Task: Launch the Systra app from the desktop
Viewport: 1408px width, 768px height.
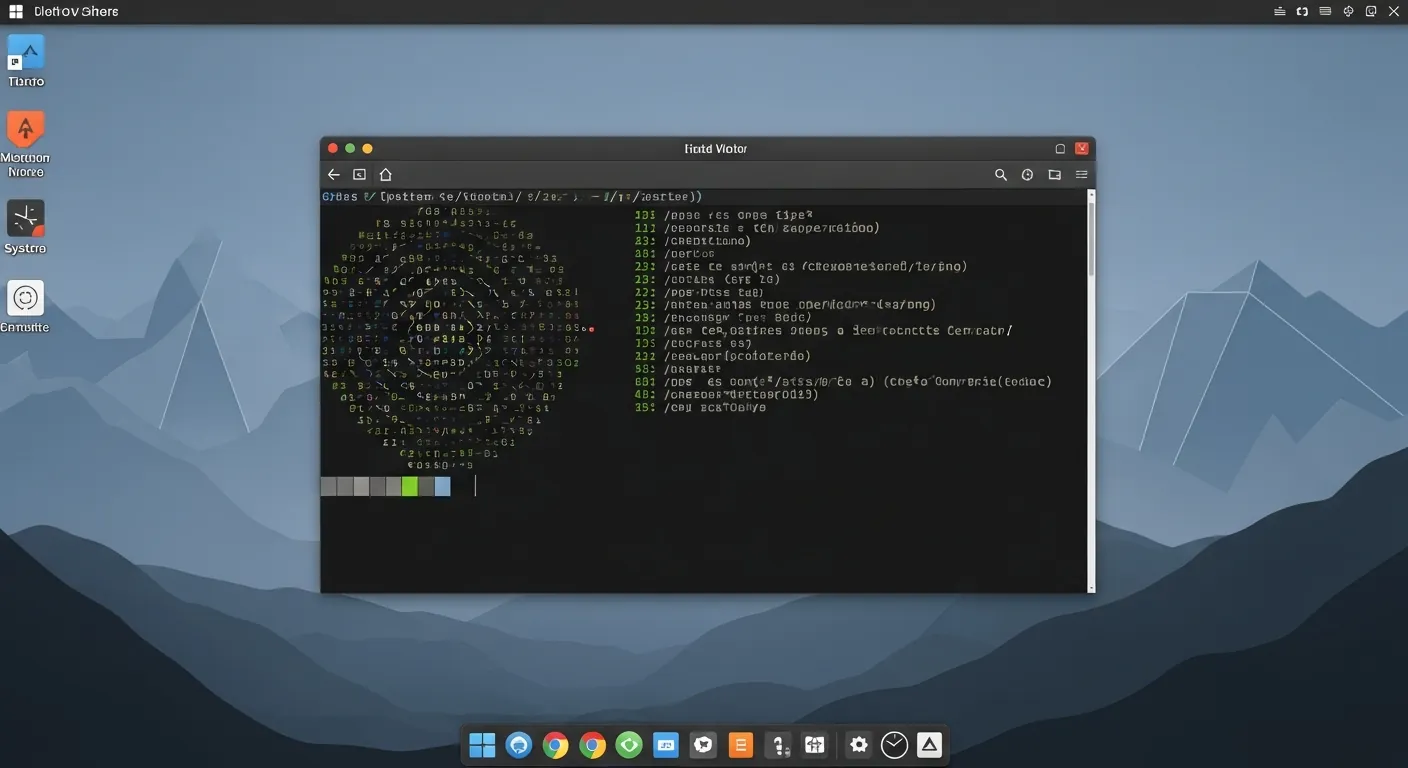Action: coord(25,218)
